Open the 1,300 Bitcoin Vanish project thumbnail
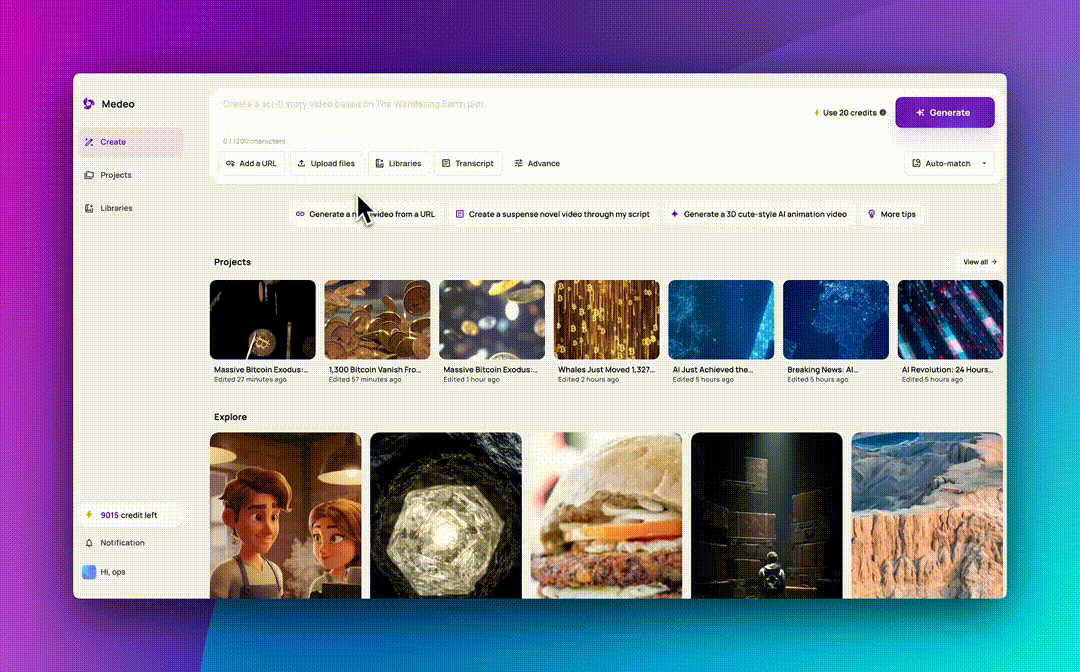The image size is (1080, 672). tap(377, 319)
